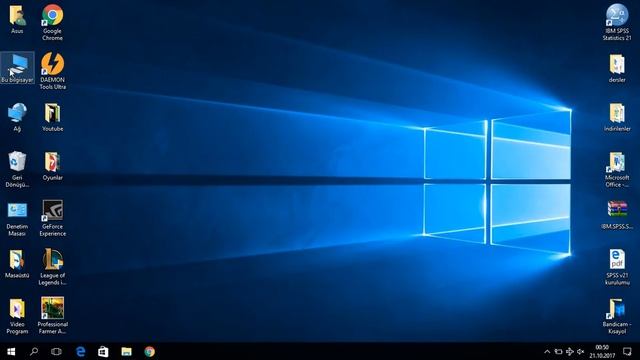Open the Microsoft Office shortcut icon
The image size is (640, 360).
tap(617, 169)
